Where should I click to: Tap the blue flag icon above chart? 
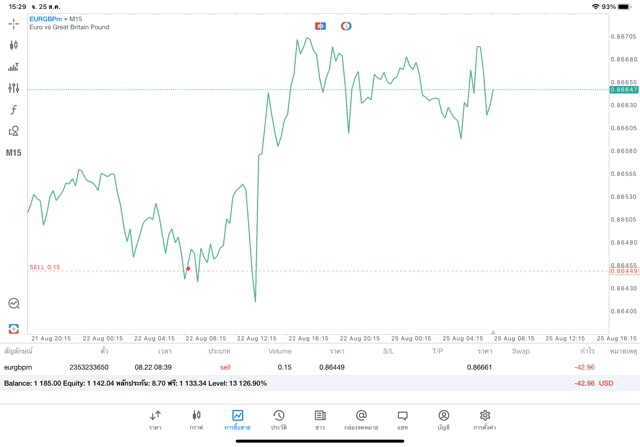point(320,26)
